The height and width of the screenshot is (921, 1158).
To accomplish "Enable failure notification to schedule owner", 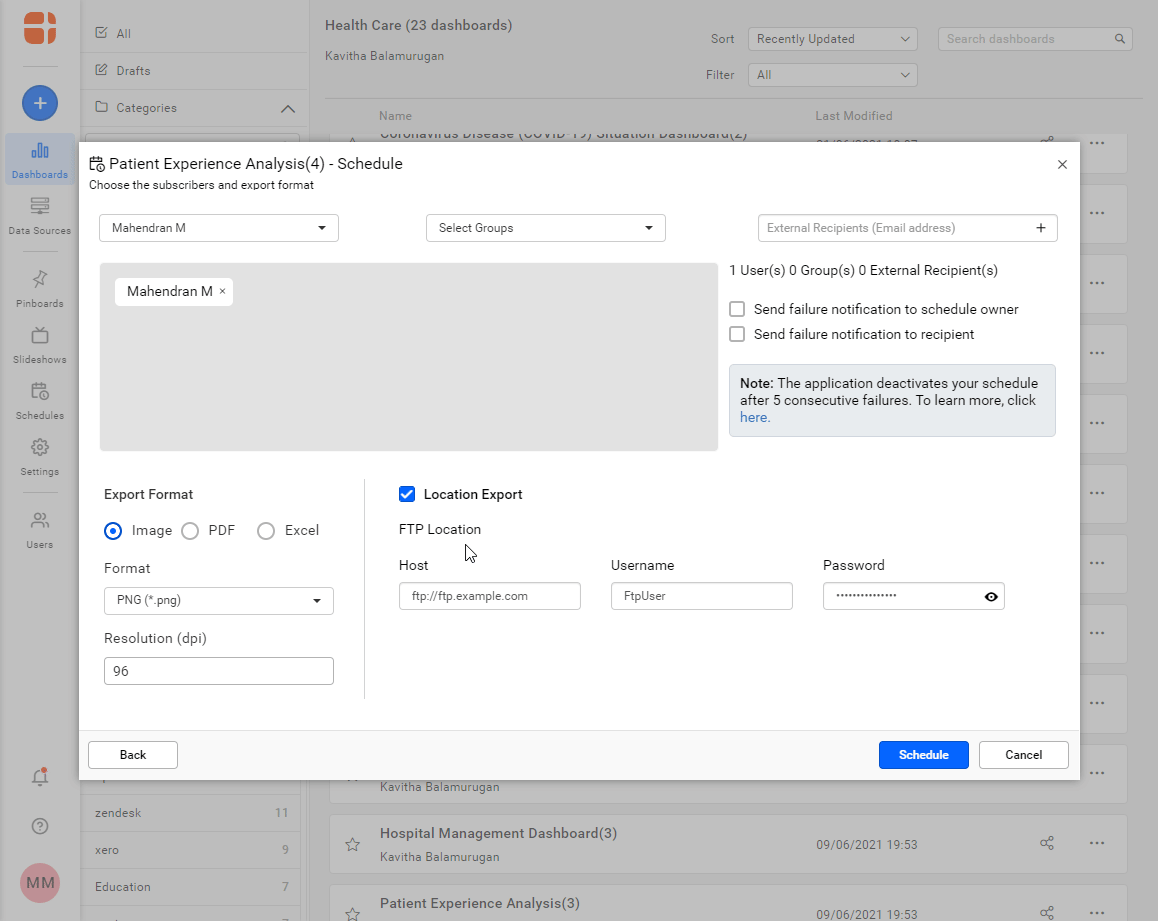I will [x=737, y=309].
